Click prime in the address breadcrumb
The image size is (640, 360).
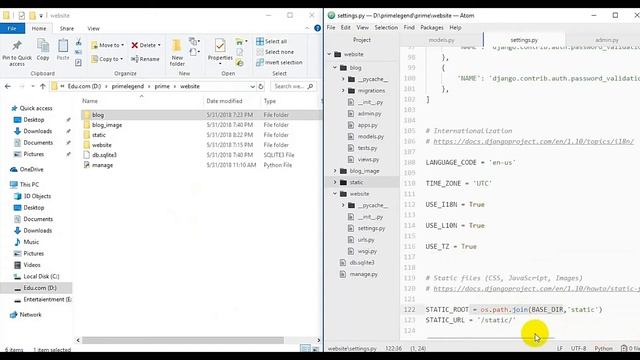162,87
